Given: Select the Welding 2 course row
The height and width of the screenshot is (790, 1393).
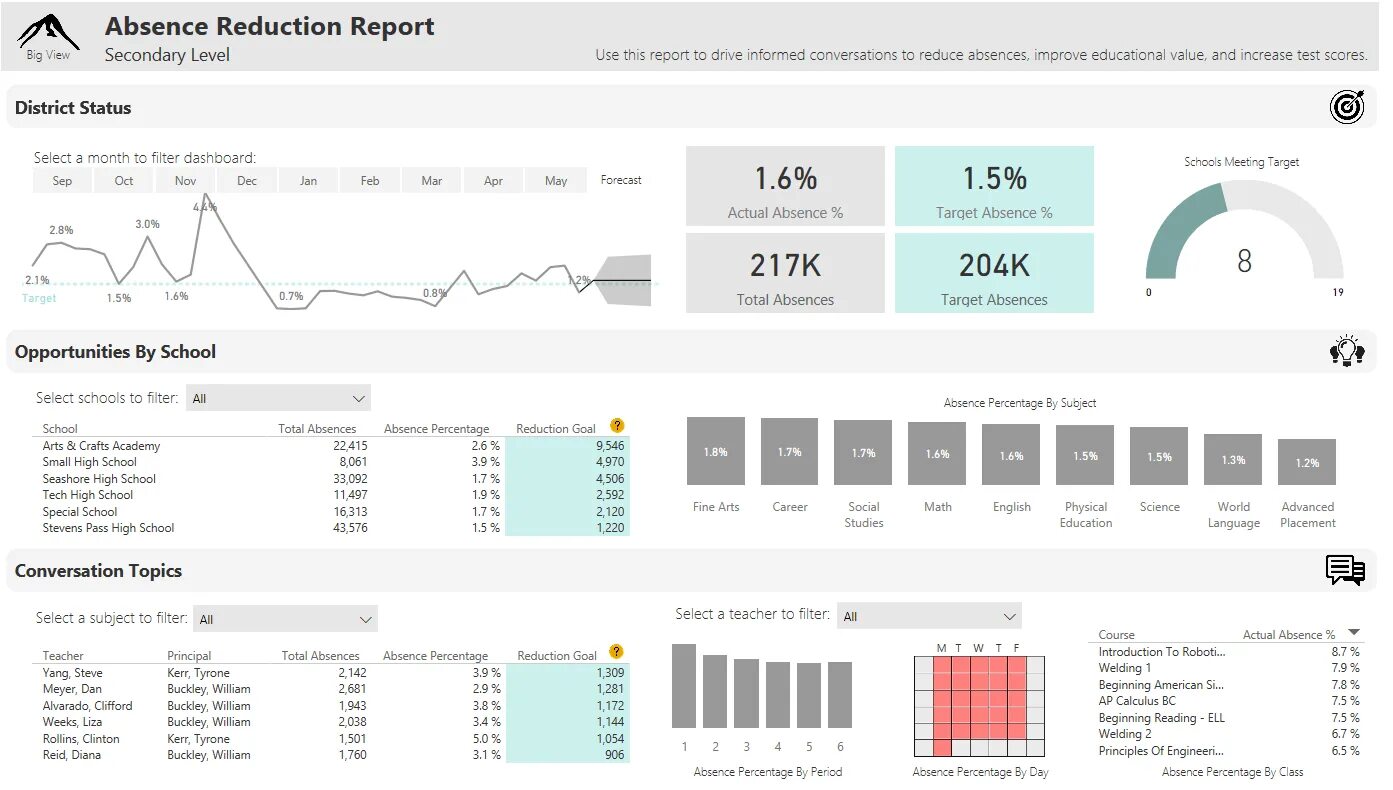Looking at the screenshot, I should point(1229,734).
